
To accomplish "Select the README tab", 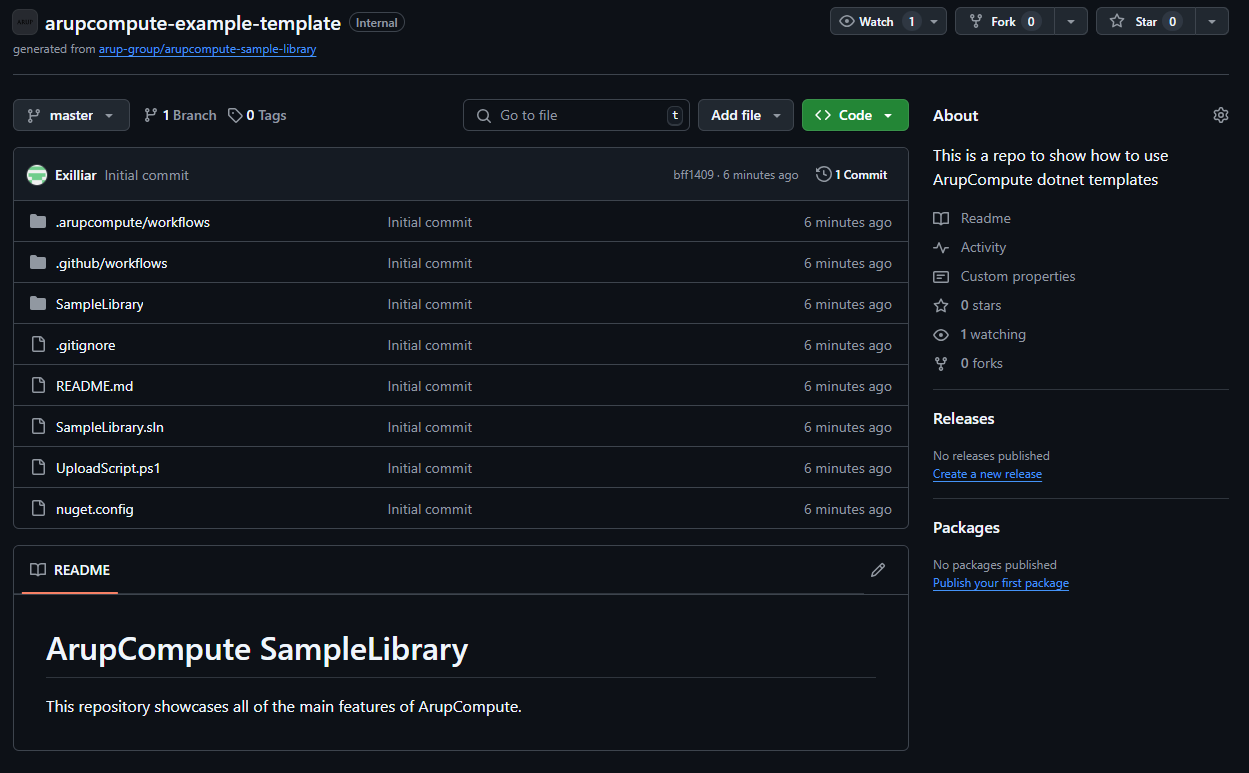I will click(70, 570).
